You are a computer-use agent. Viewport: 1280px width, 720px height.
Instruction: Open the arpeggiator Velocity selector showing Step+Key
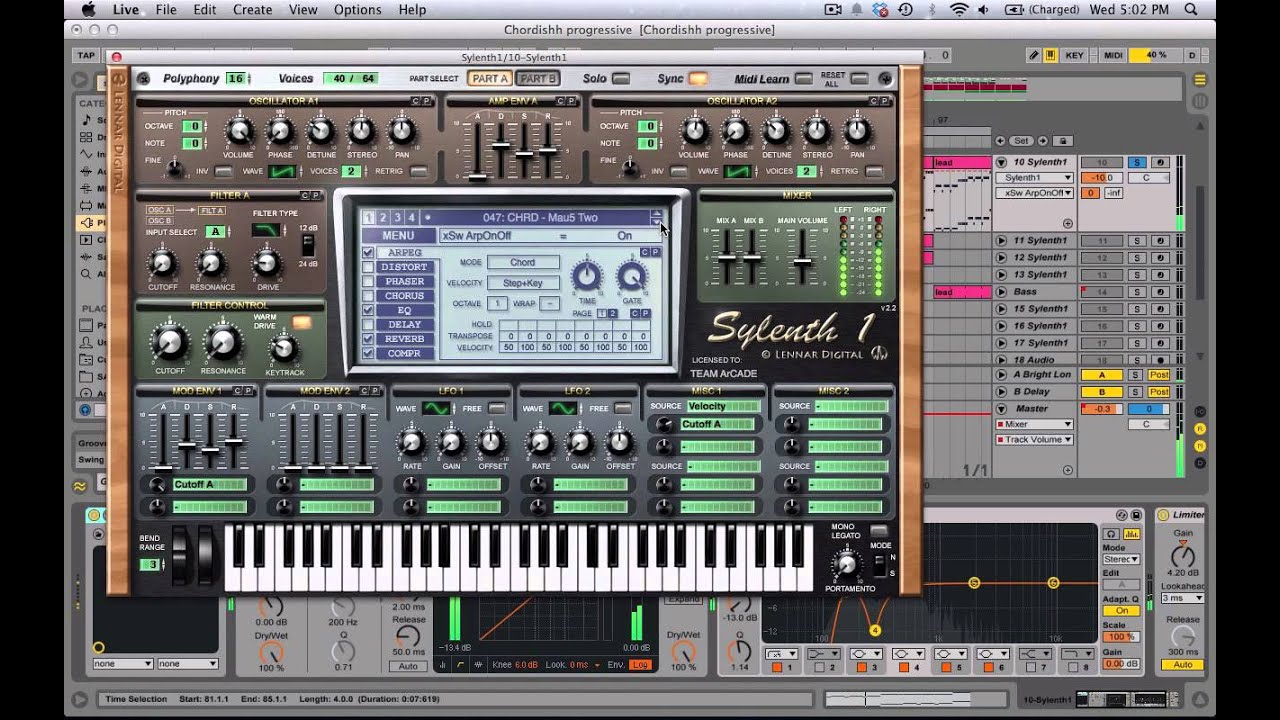tap(523, 283)
